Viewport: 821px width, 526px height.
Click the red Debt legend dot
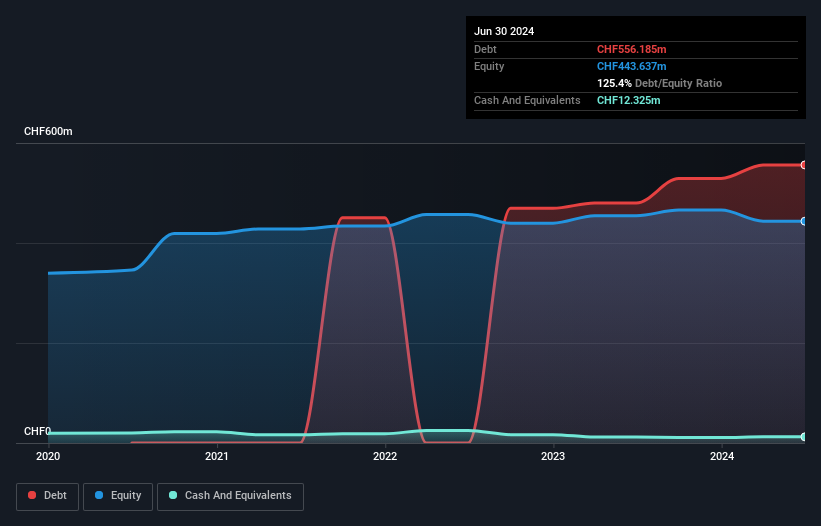pyautogui.click(x=32, y=495)
